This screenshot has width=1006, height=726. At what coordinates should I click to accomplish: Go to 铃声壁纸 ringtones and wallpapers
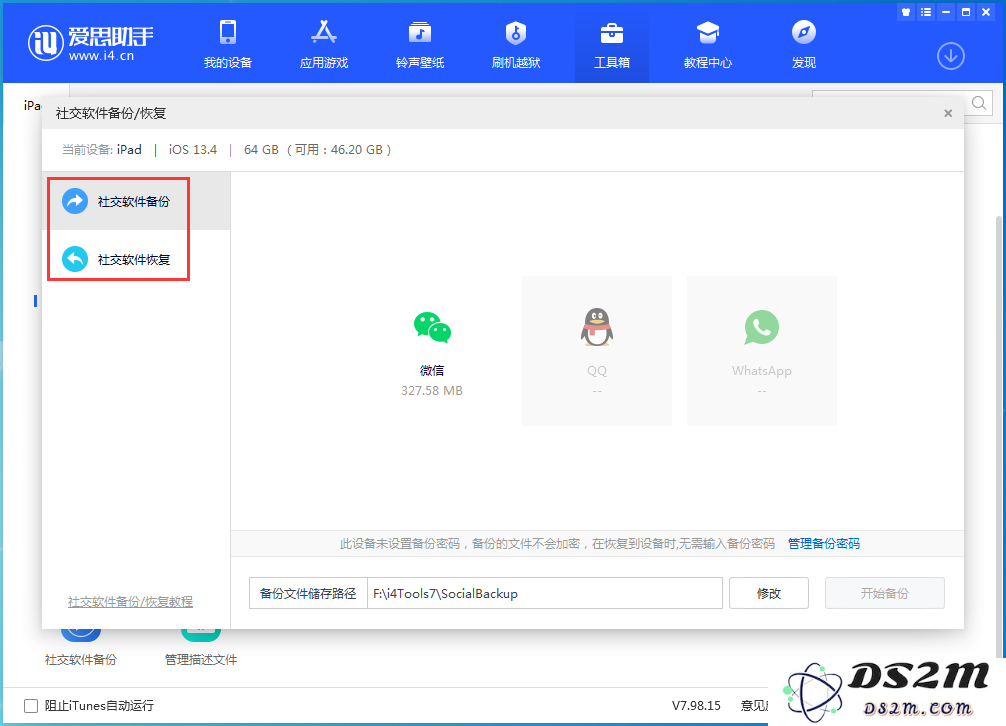pyautogui.click(x=420, y=44)
